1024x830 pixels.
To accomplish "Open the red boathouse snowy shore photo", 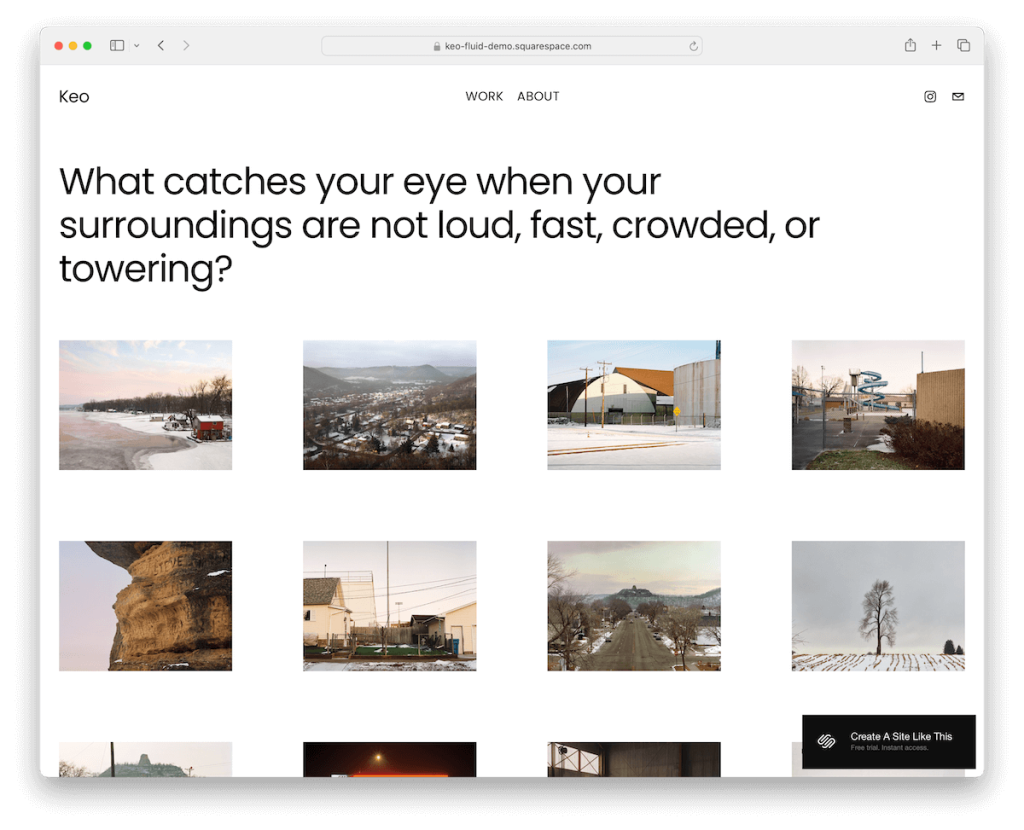I will click(x=145, y=405).
